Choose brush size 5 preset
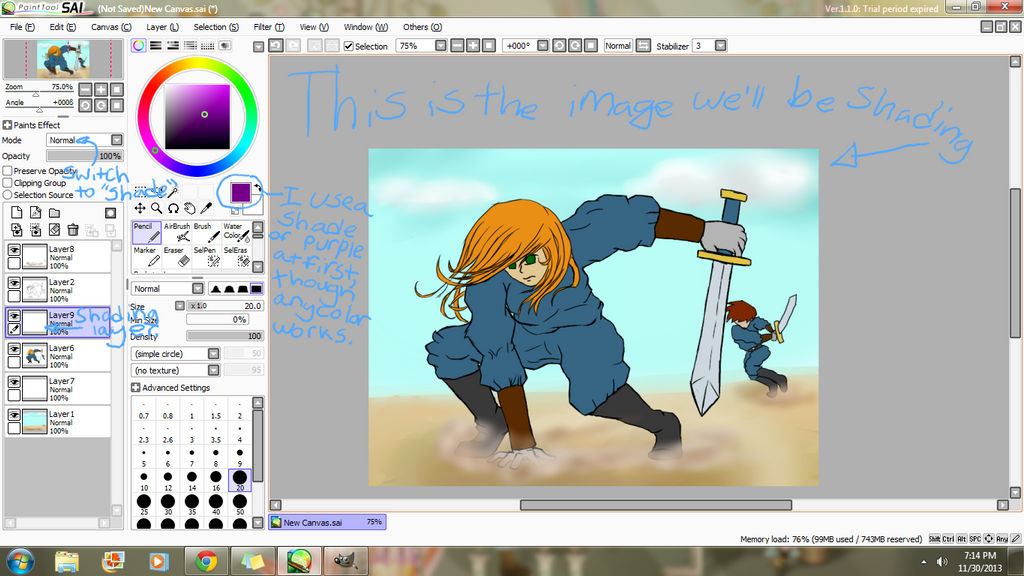The height and width of the screenshot is (576, 1024). [144, 456]
